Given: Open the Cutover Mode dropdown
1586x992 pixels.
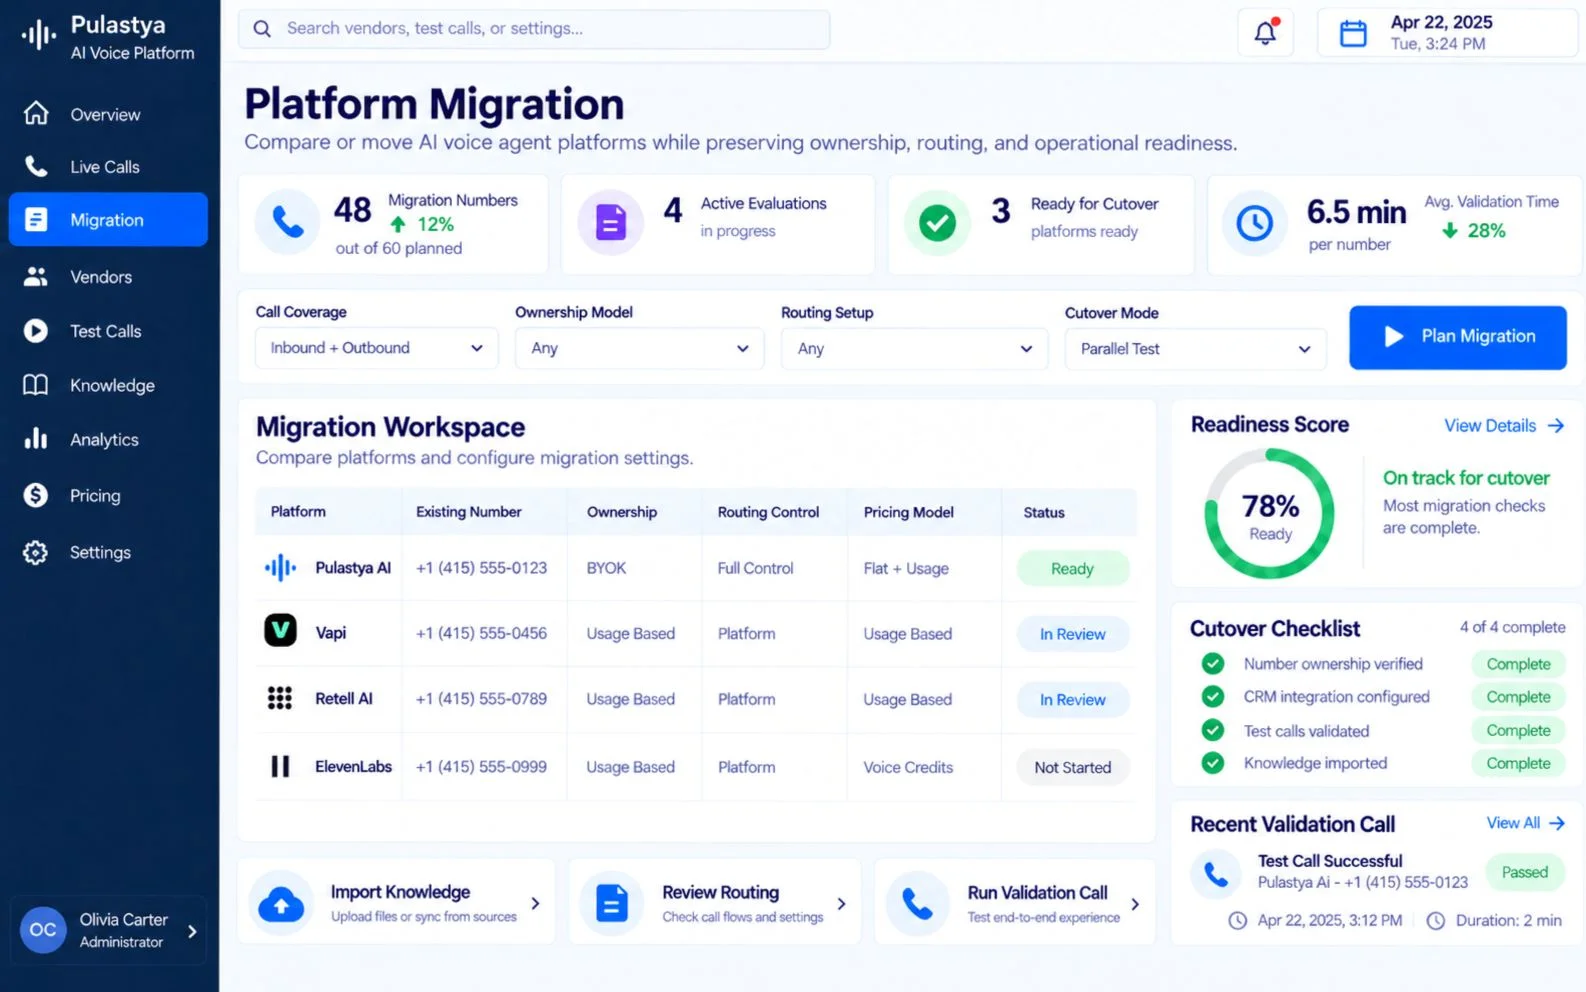Looking at the screenshot, I should [1195, 349].
